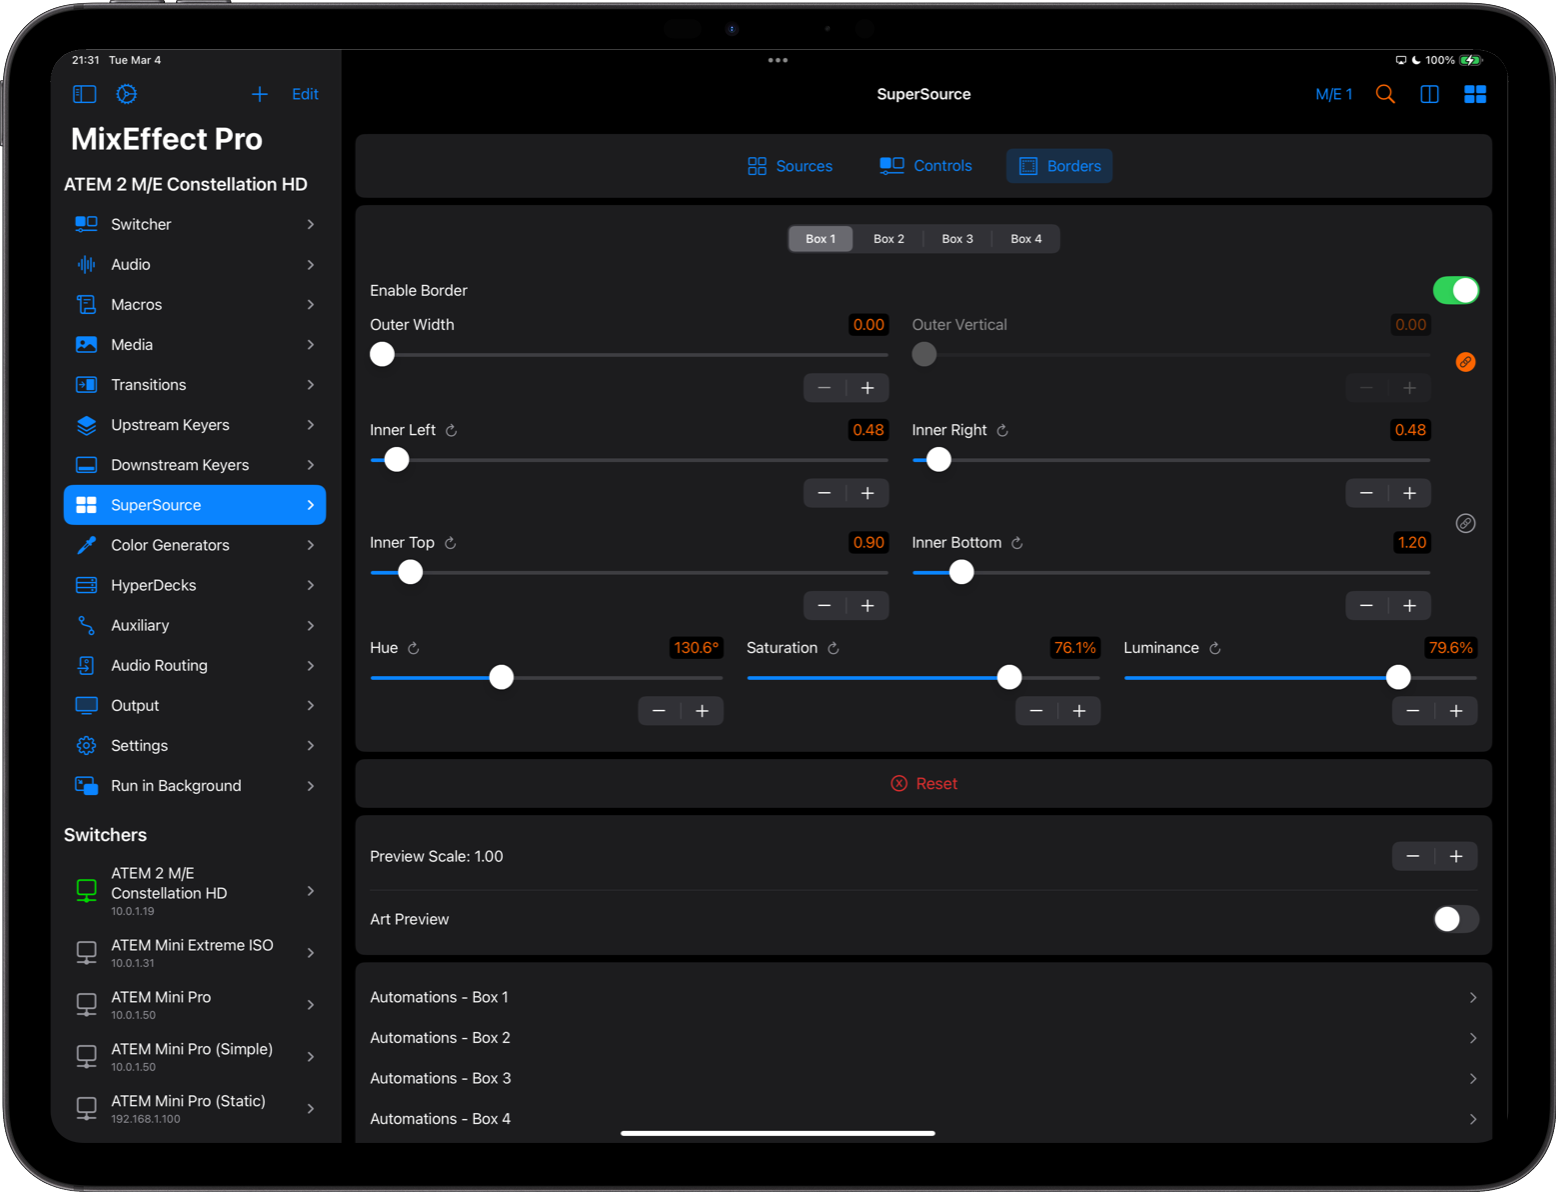Open ATEM Mini Pro (Static) chevron
1556x1192 pixels.
coord(311,1109)
